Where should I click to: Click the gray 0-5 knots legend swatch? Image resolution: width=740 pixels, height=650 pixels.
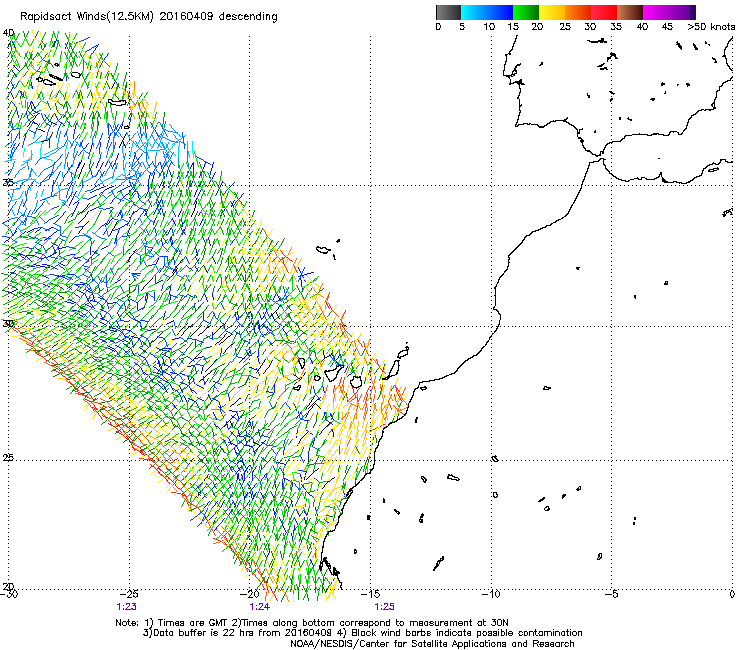tap(448, 12)
